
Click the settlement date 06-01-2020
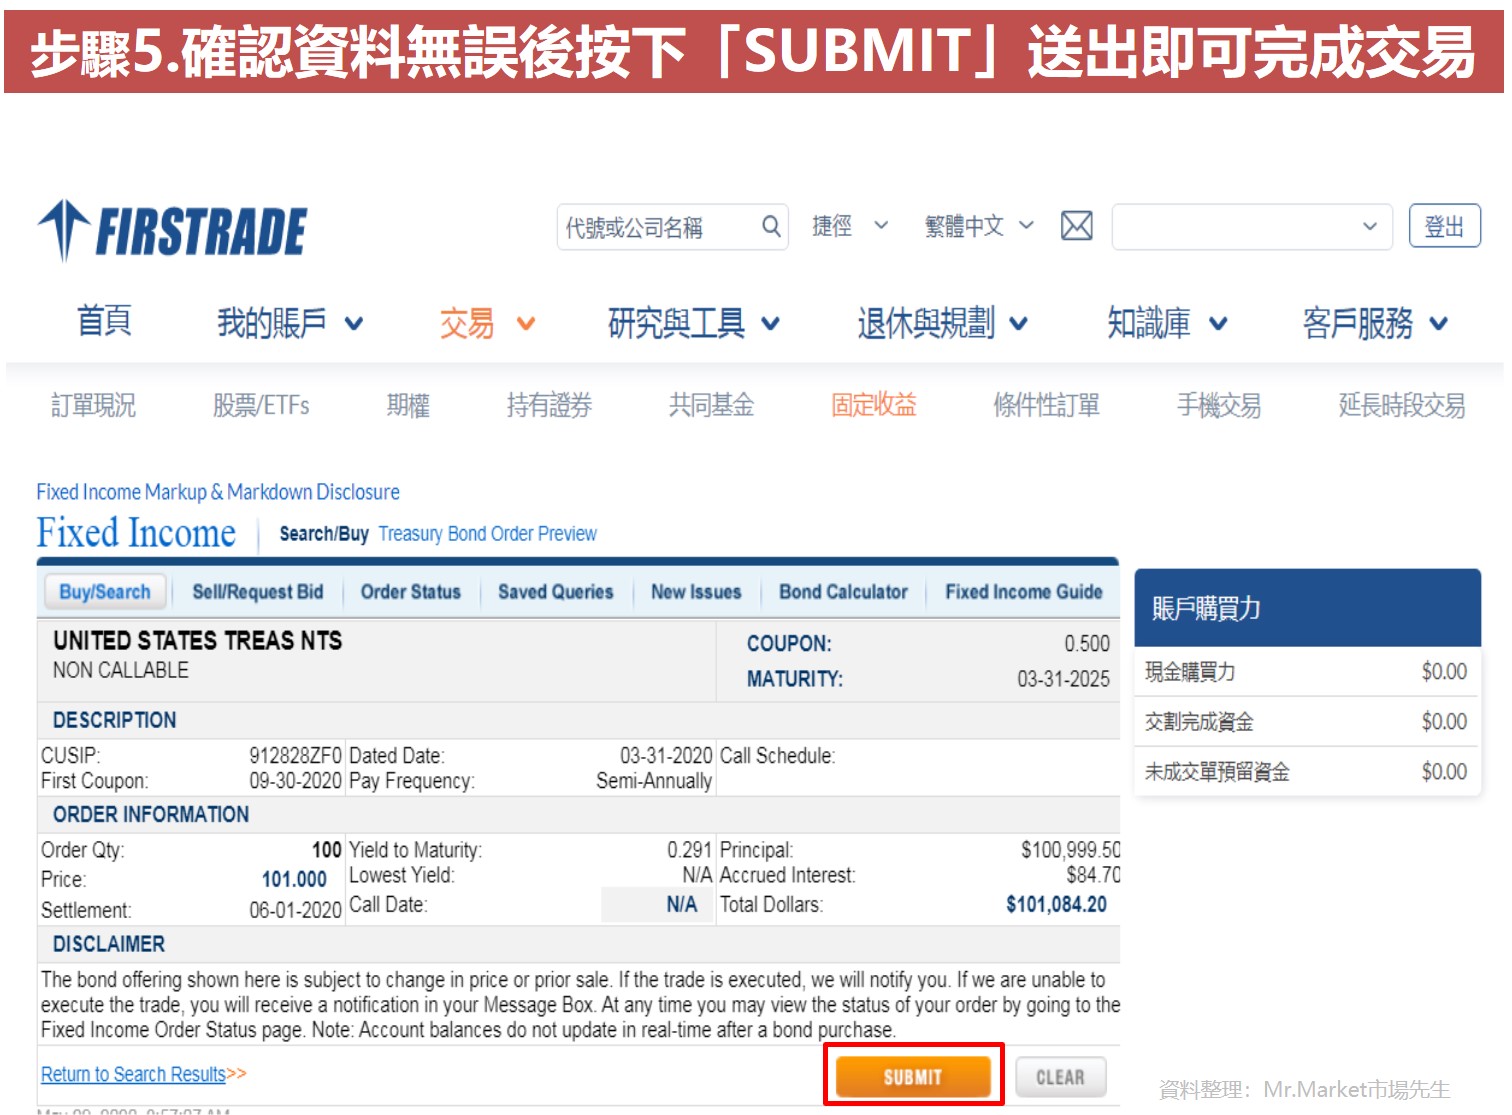[295, 910]
